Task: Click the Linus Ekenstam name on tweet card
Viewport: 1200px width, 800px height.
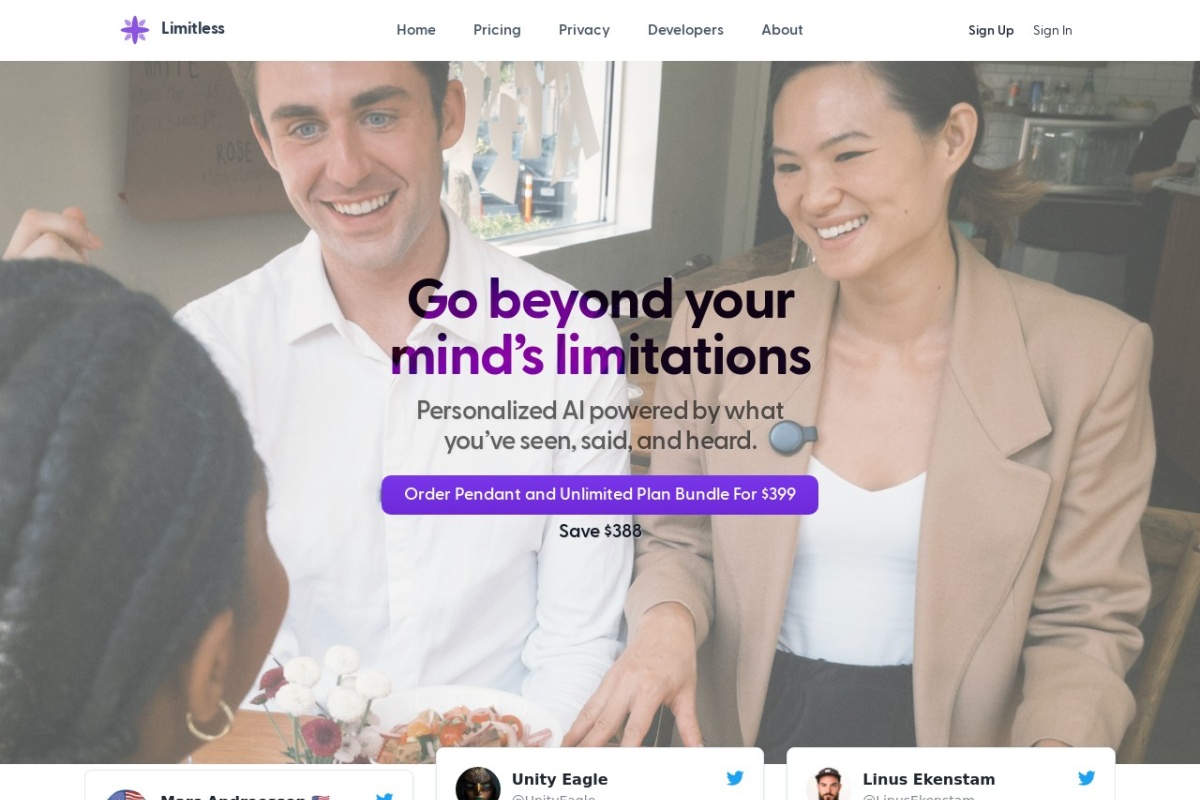Action: (x=929, y=779)
